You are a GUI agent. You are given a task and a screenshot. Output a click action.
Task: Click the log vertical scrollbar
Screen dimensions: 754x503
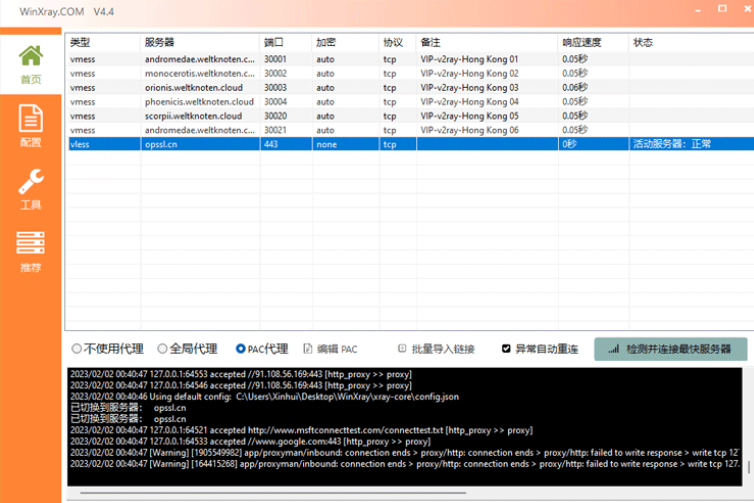[748, 467]
